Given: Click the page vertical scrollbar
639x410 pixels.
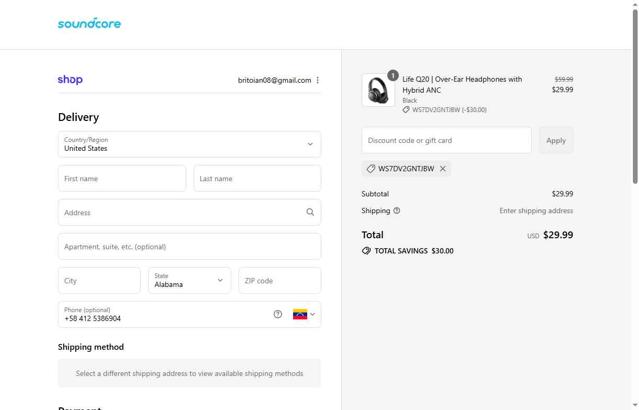Looking at the screenshot, I should pyautogui.click(x=635, y=97).
